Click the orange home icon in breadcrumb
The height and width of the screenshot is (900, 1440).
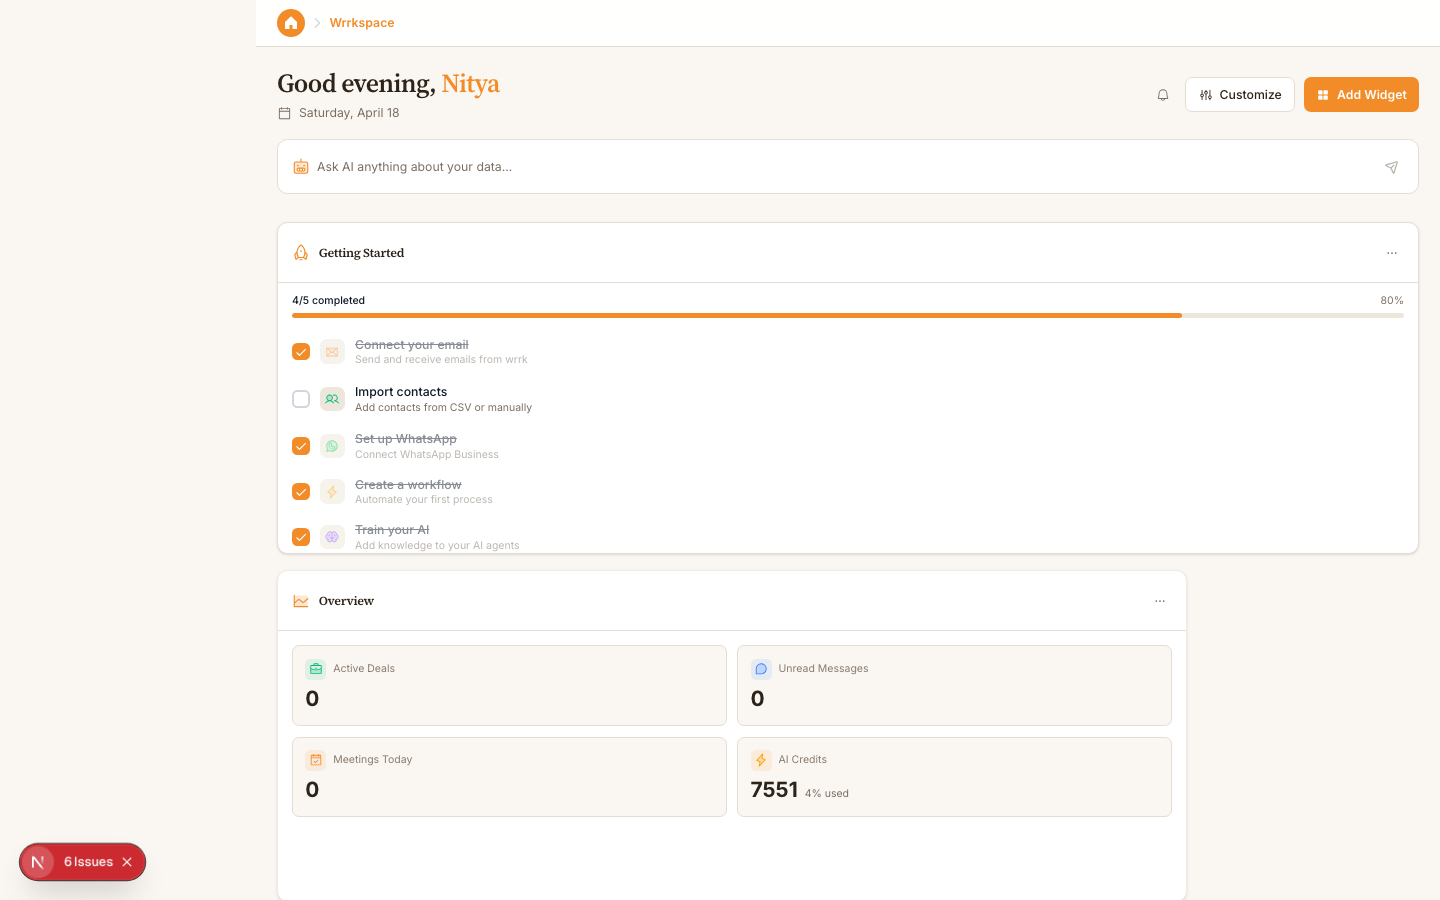(x=291, y=23)
